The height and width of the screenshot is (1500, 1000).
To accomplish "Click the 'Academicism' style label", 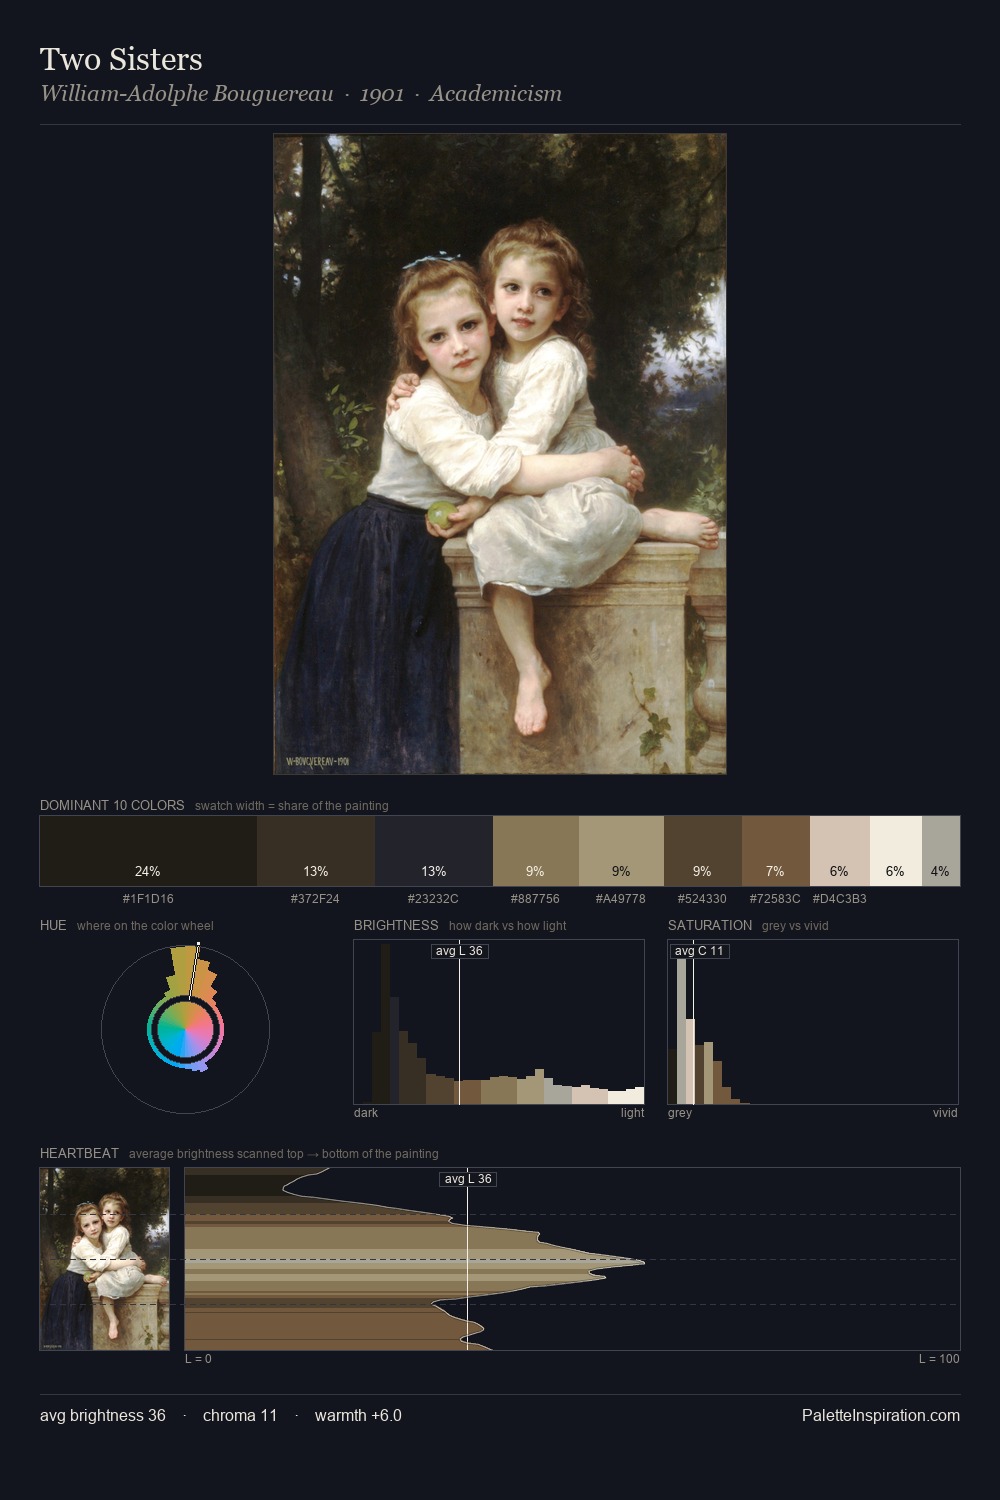I will click(496, 94).
